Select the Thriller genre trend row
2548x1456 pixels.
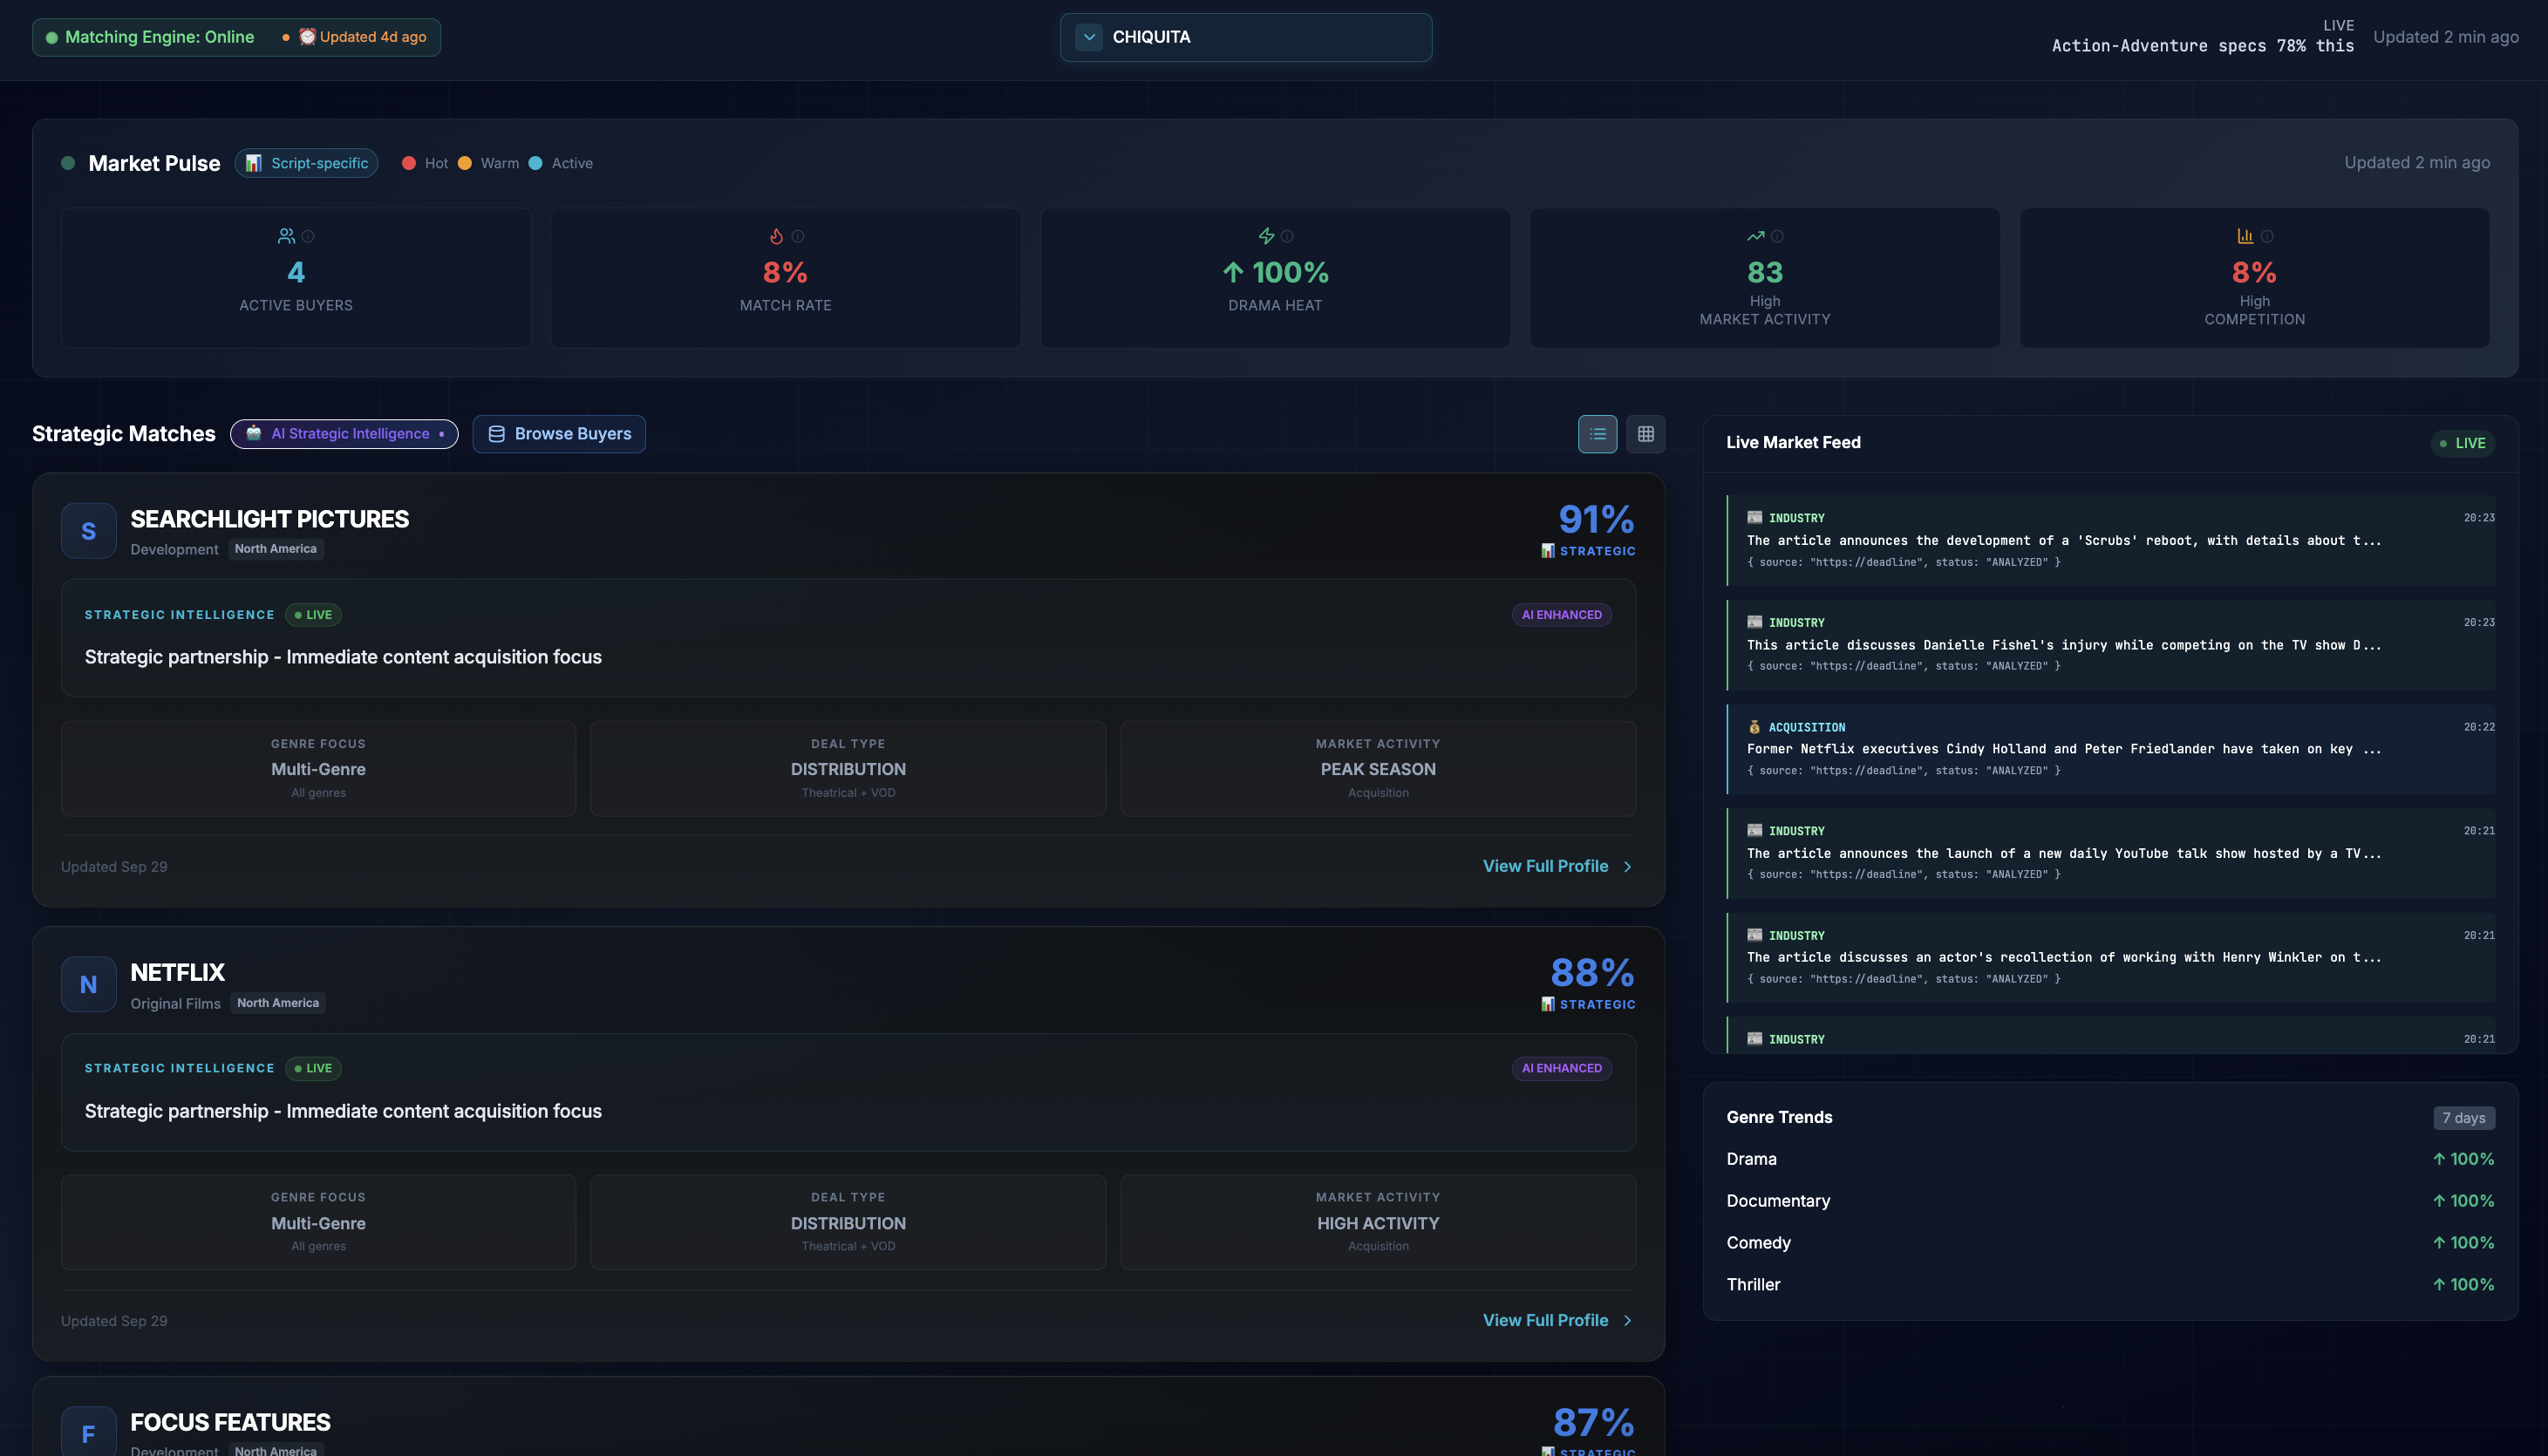click(2110, 1285)
